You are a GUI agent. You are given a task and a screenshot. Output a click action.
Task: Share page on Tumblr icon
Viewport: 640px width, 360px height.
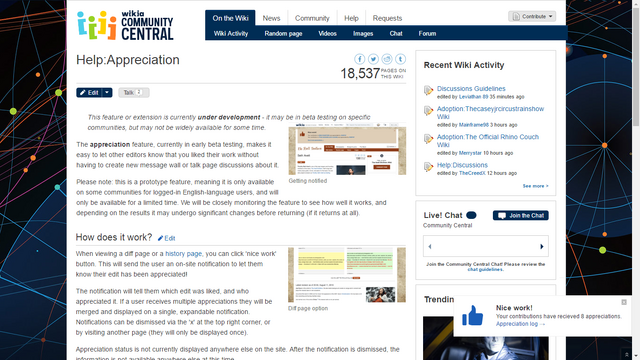point(400,59)
